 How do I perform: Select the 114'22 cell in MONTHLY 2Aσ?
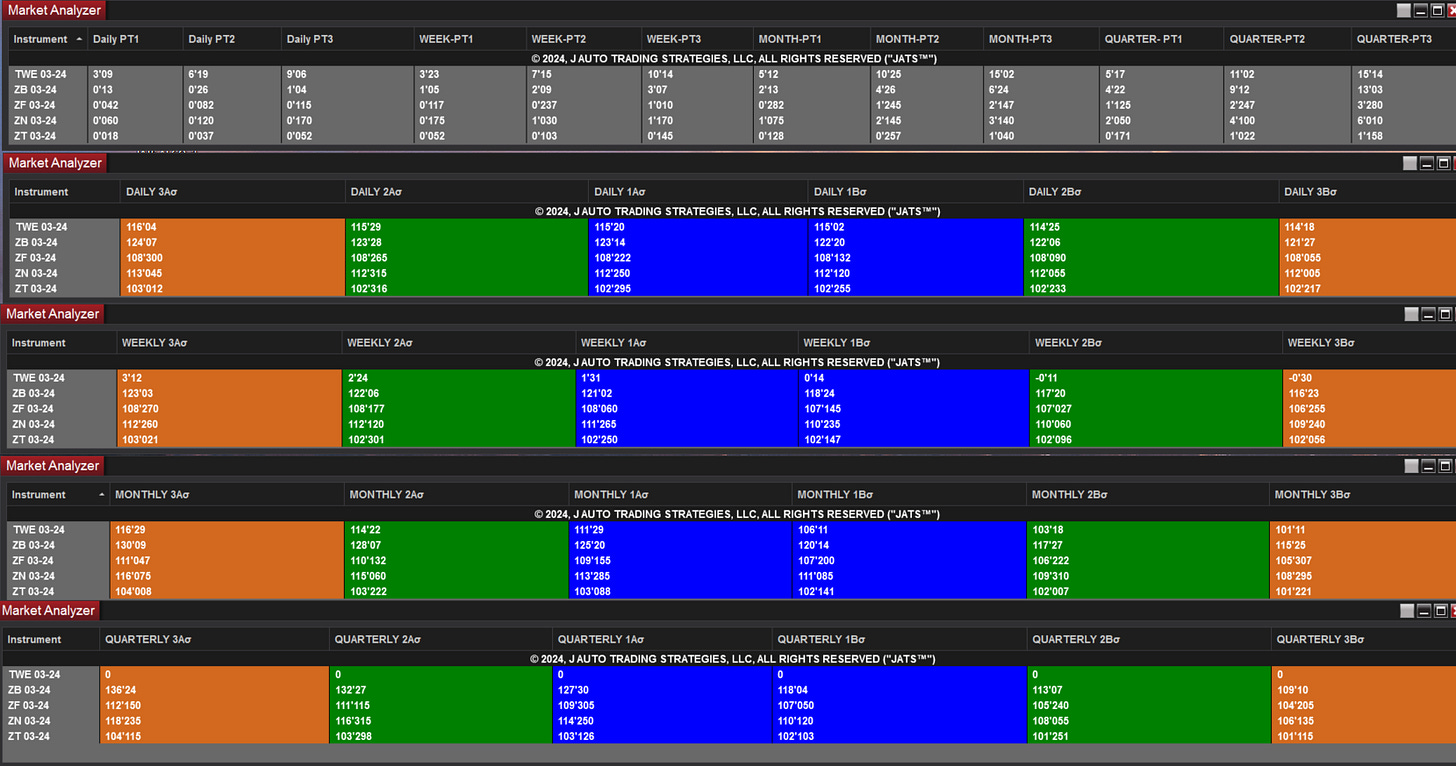pyautogui.click(x=456, y=529)
